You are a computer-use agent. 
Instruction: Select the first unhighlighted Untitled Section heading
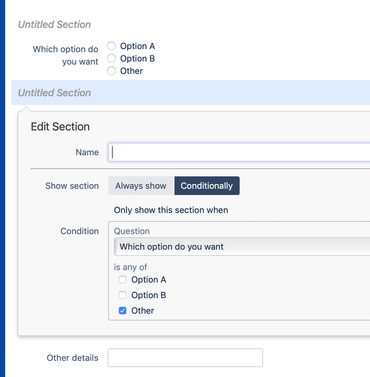(x=54, y=25)
